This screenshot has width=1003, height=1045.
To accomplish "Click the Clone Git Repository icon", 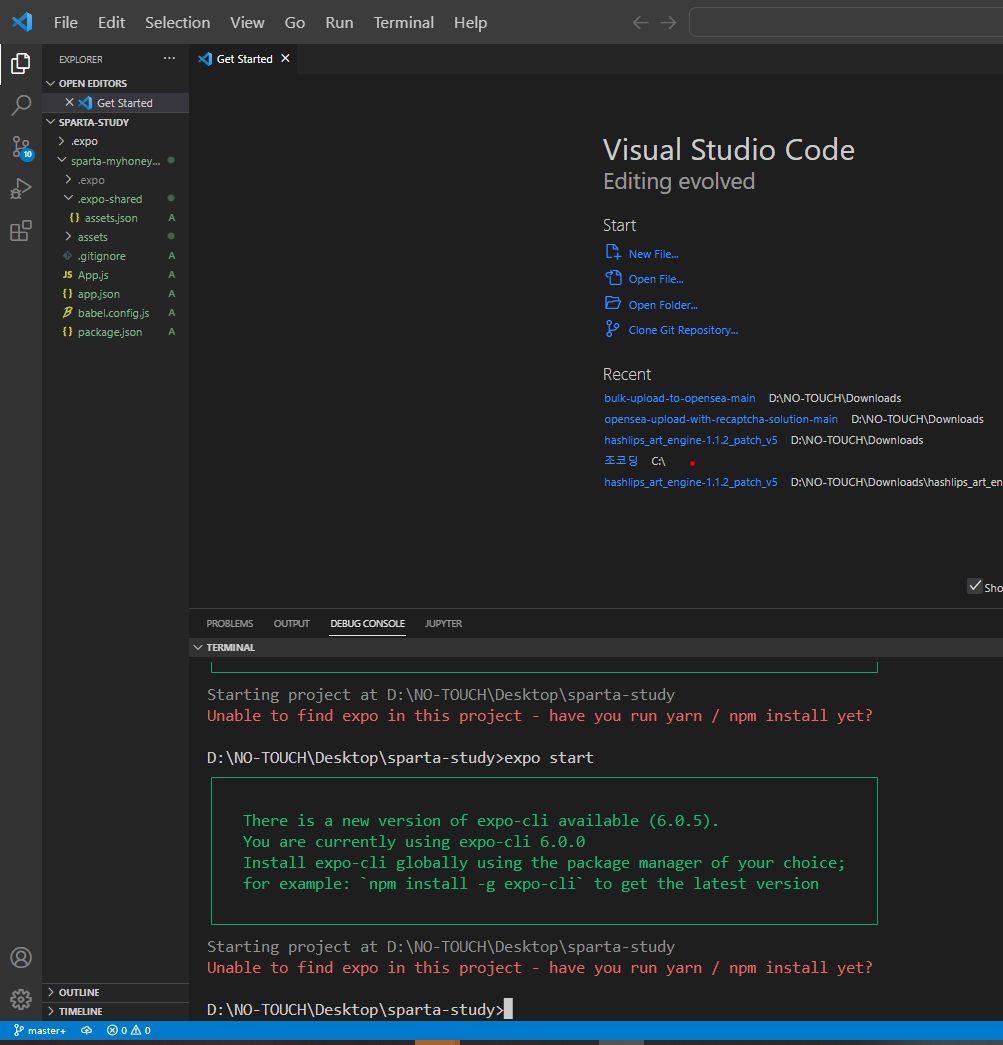I will pyautogui.click(x=612, y=329).
